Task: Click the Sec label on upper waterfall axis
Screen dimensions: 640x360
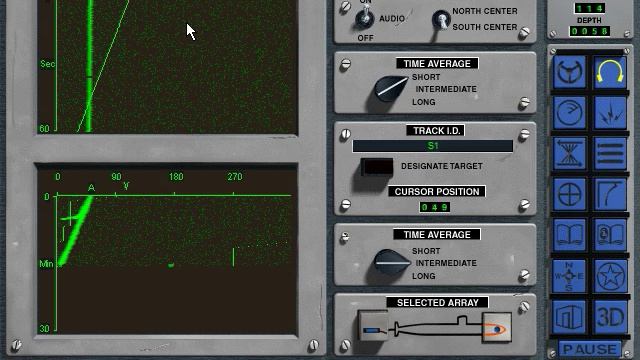Action: point(47,64)
